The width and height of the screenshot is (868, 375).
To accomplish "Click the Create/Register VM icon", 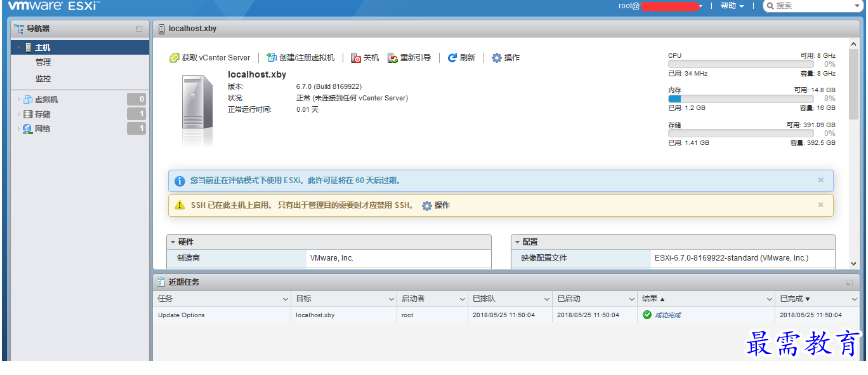I will 271,58.
